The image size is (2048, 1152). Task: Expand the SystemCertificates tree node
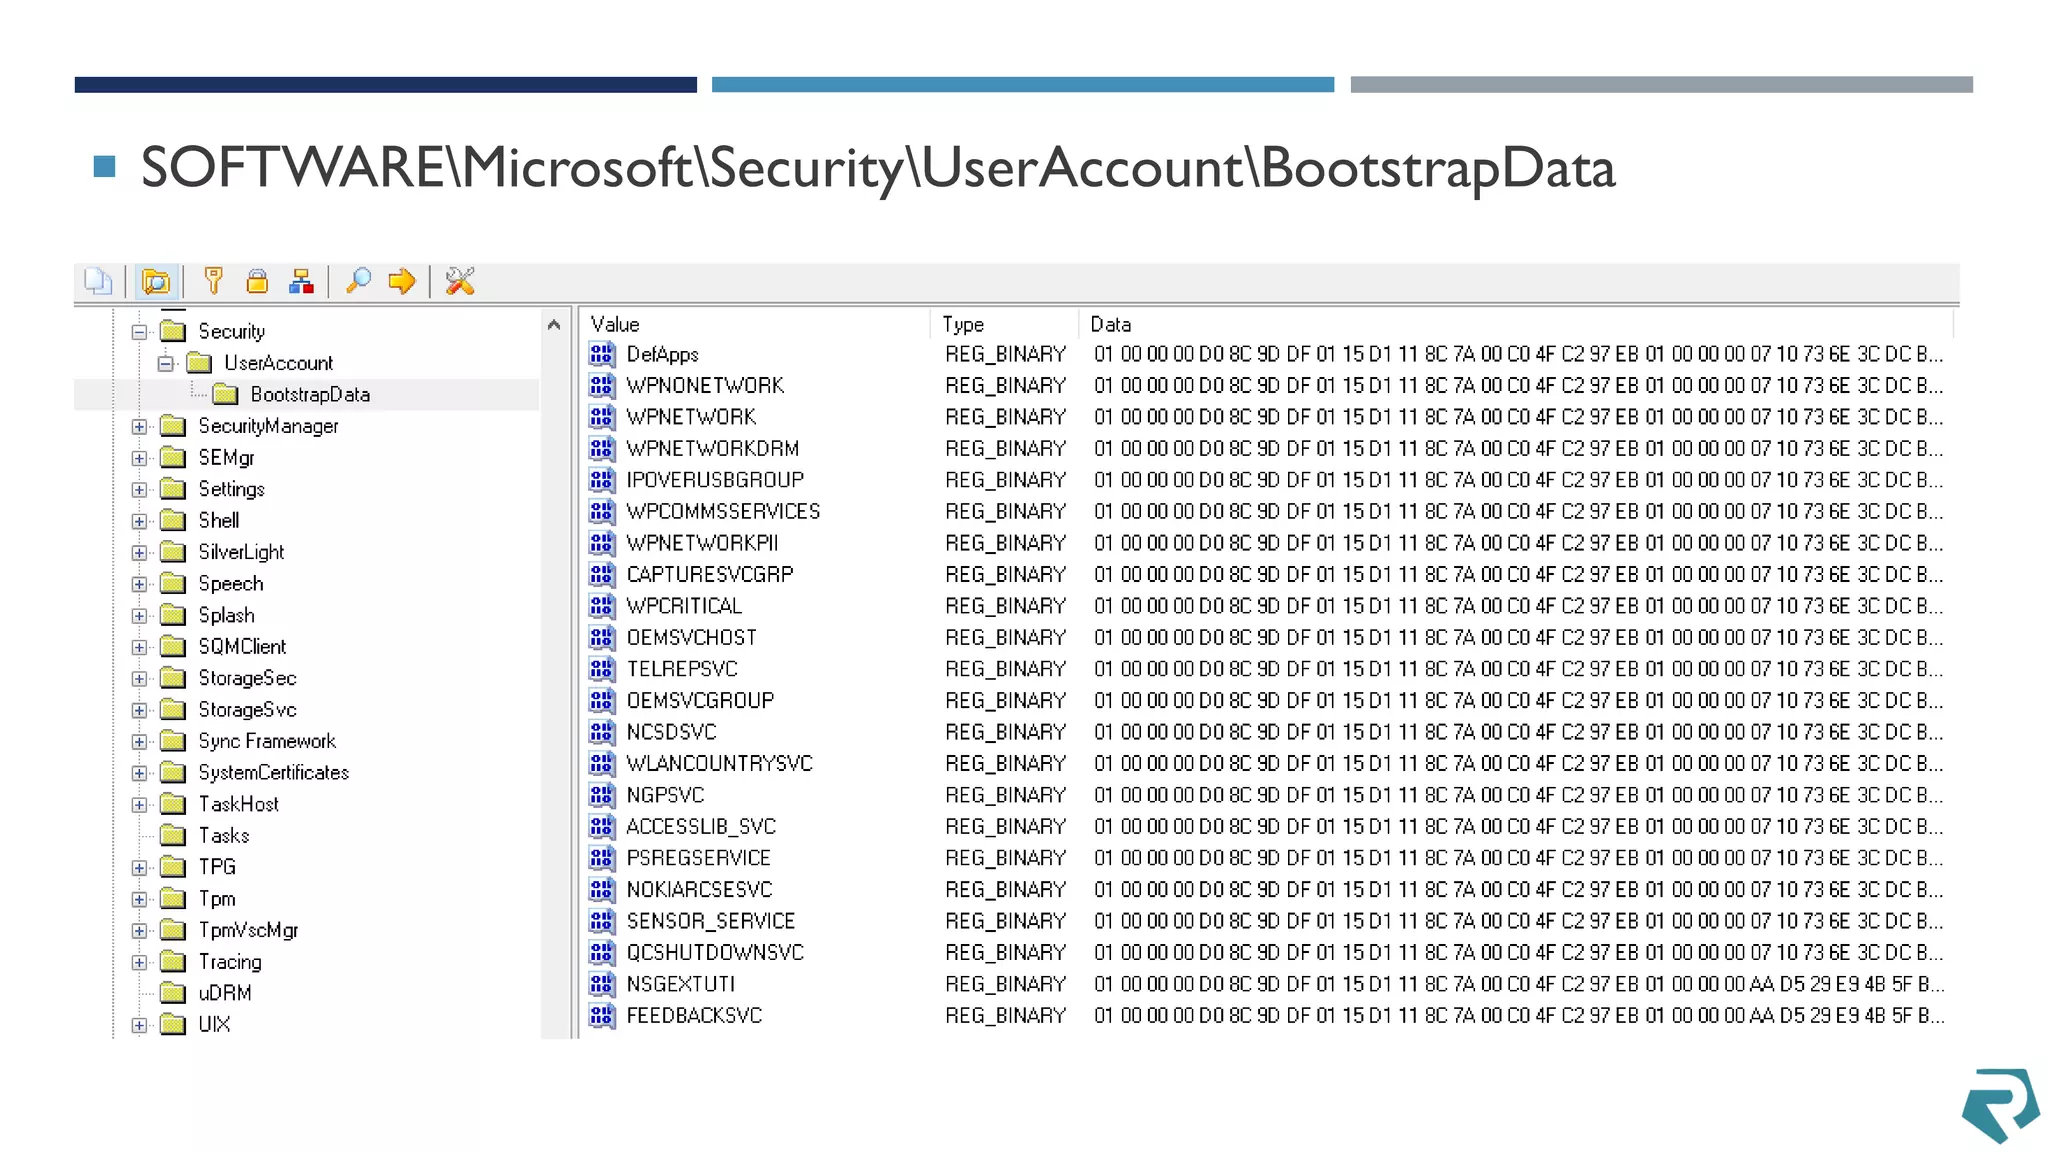pyautogui.click(x=139, y=773)
